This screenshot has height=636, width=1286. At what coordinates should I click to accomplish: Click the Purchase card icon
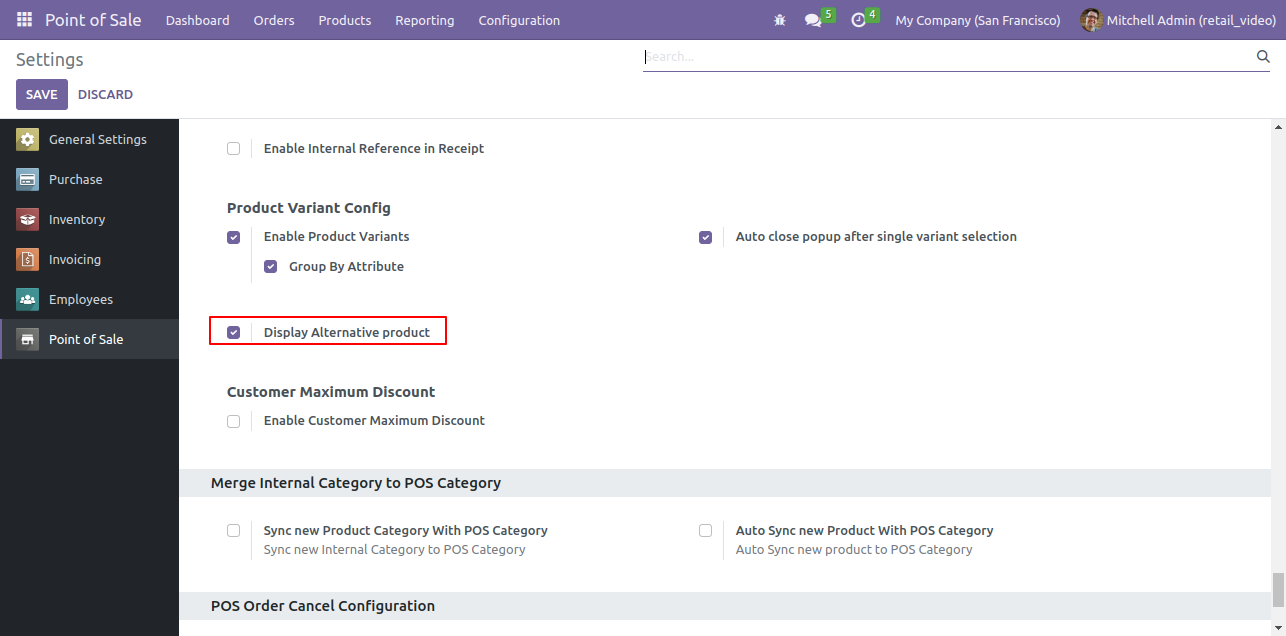pyautogui.click(x=27, y=180)
